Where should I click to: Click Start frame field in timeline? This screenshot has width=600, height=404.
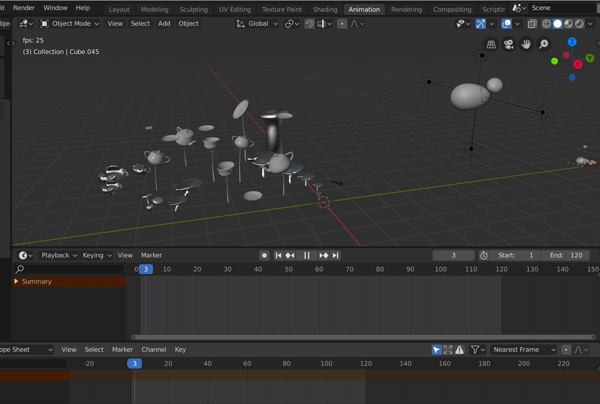pos(516,255)
